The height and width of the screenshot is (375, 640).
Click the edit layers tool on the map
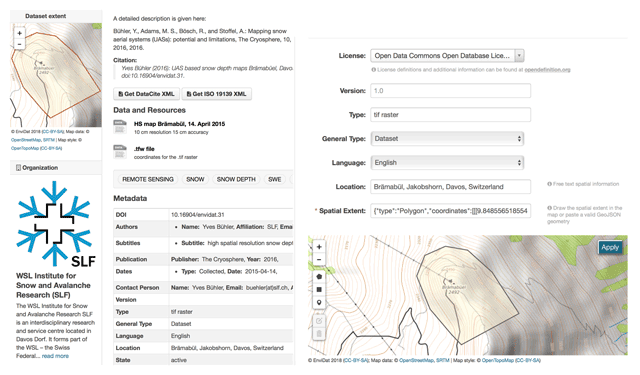point(319,321)
